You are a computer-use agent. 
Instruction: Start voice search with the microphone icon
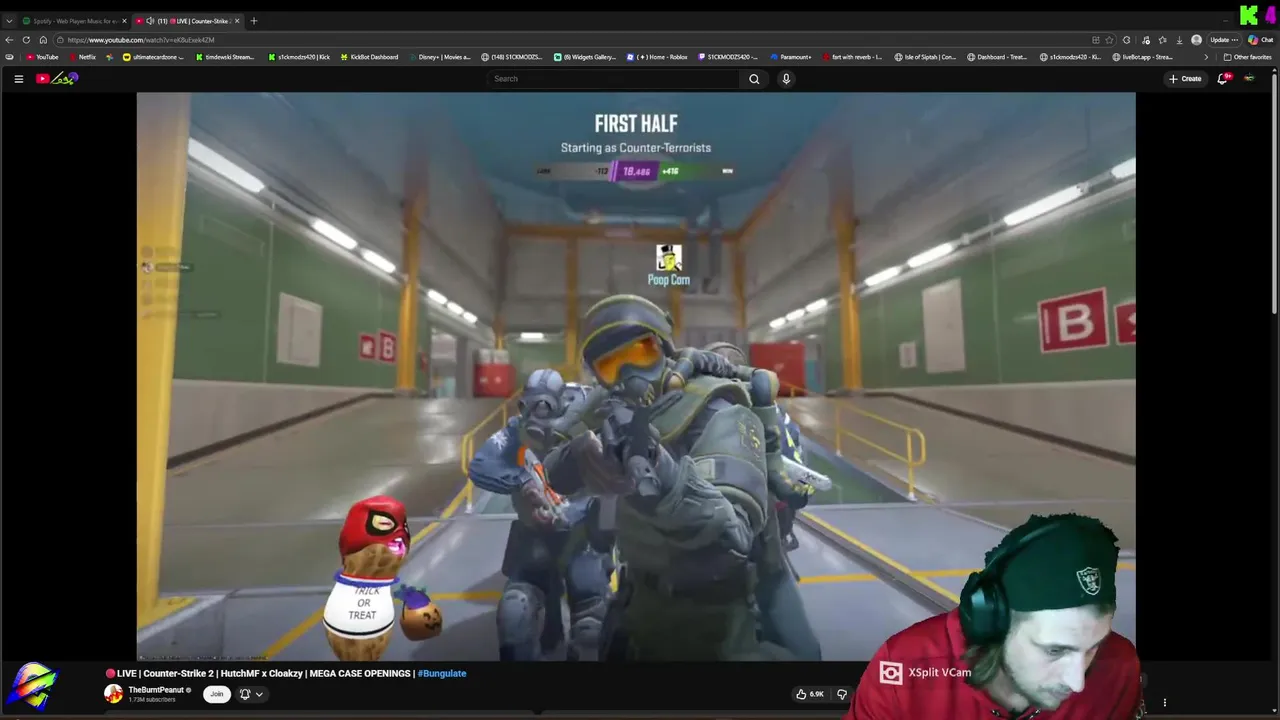point(786,79)
